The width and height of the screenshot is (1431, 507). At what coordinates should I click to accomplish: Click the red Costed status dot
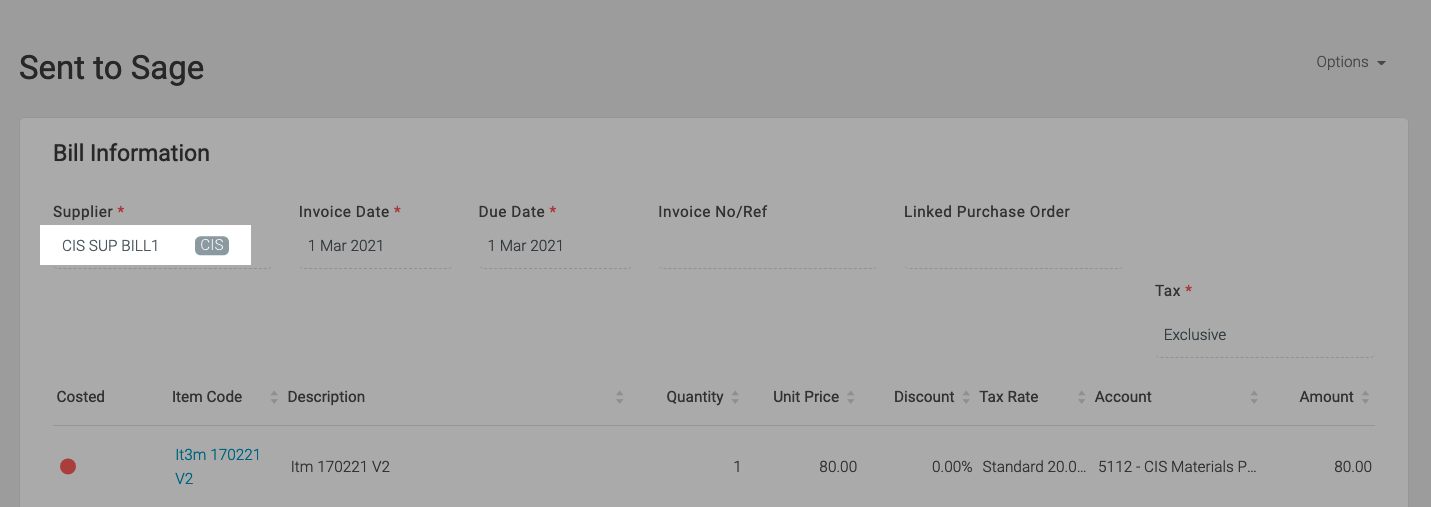click(68, 466)
